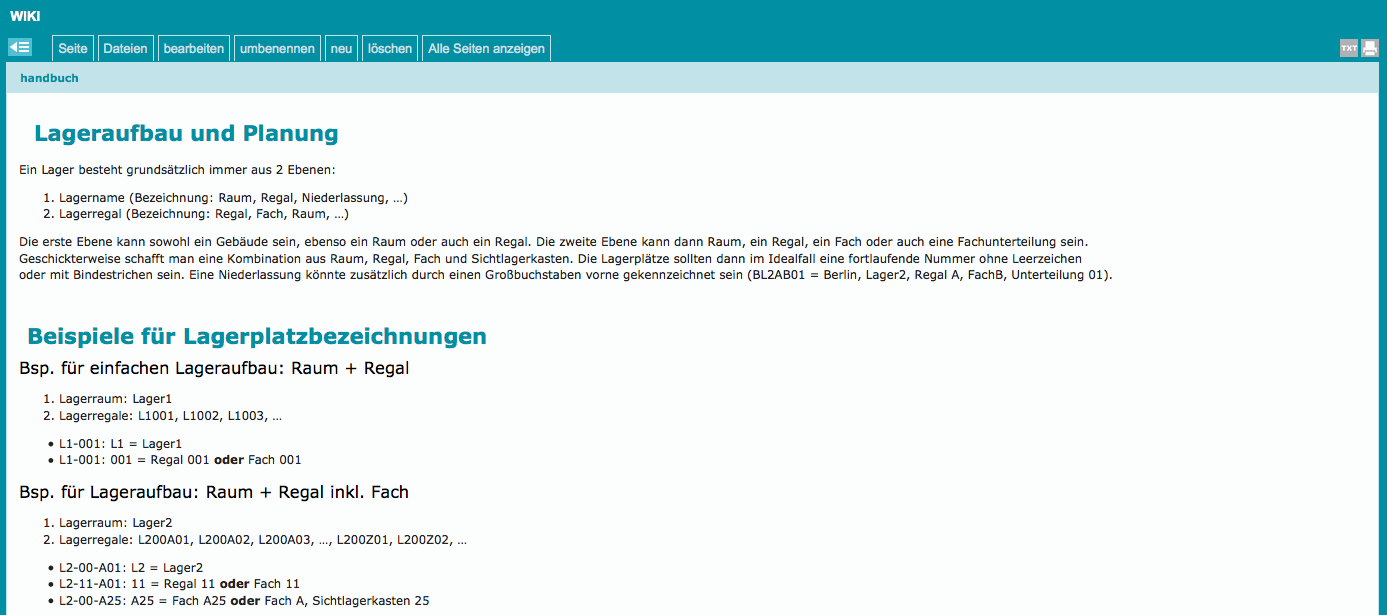Screen dimensions: 1387x615
Task: Follow the handbuch breadcrumb link
Action: (49, 78)
